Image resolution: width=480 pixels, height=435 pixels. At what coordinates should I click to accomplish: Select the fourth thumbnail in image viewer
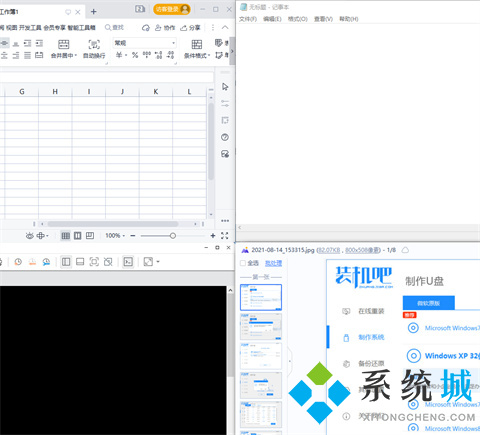click(261, 385)
